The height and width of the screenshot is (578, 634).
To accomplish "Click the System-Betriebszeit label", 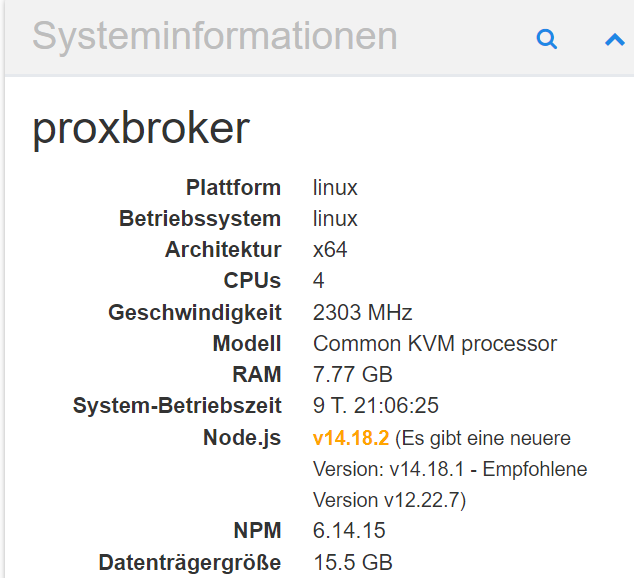I will pos(177,405).
